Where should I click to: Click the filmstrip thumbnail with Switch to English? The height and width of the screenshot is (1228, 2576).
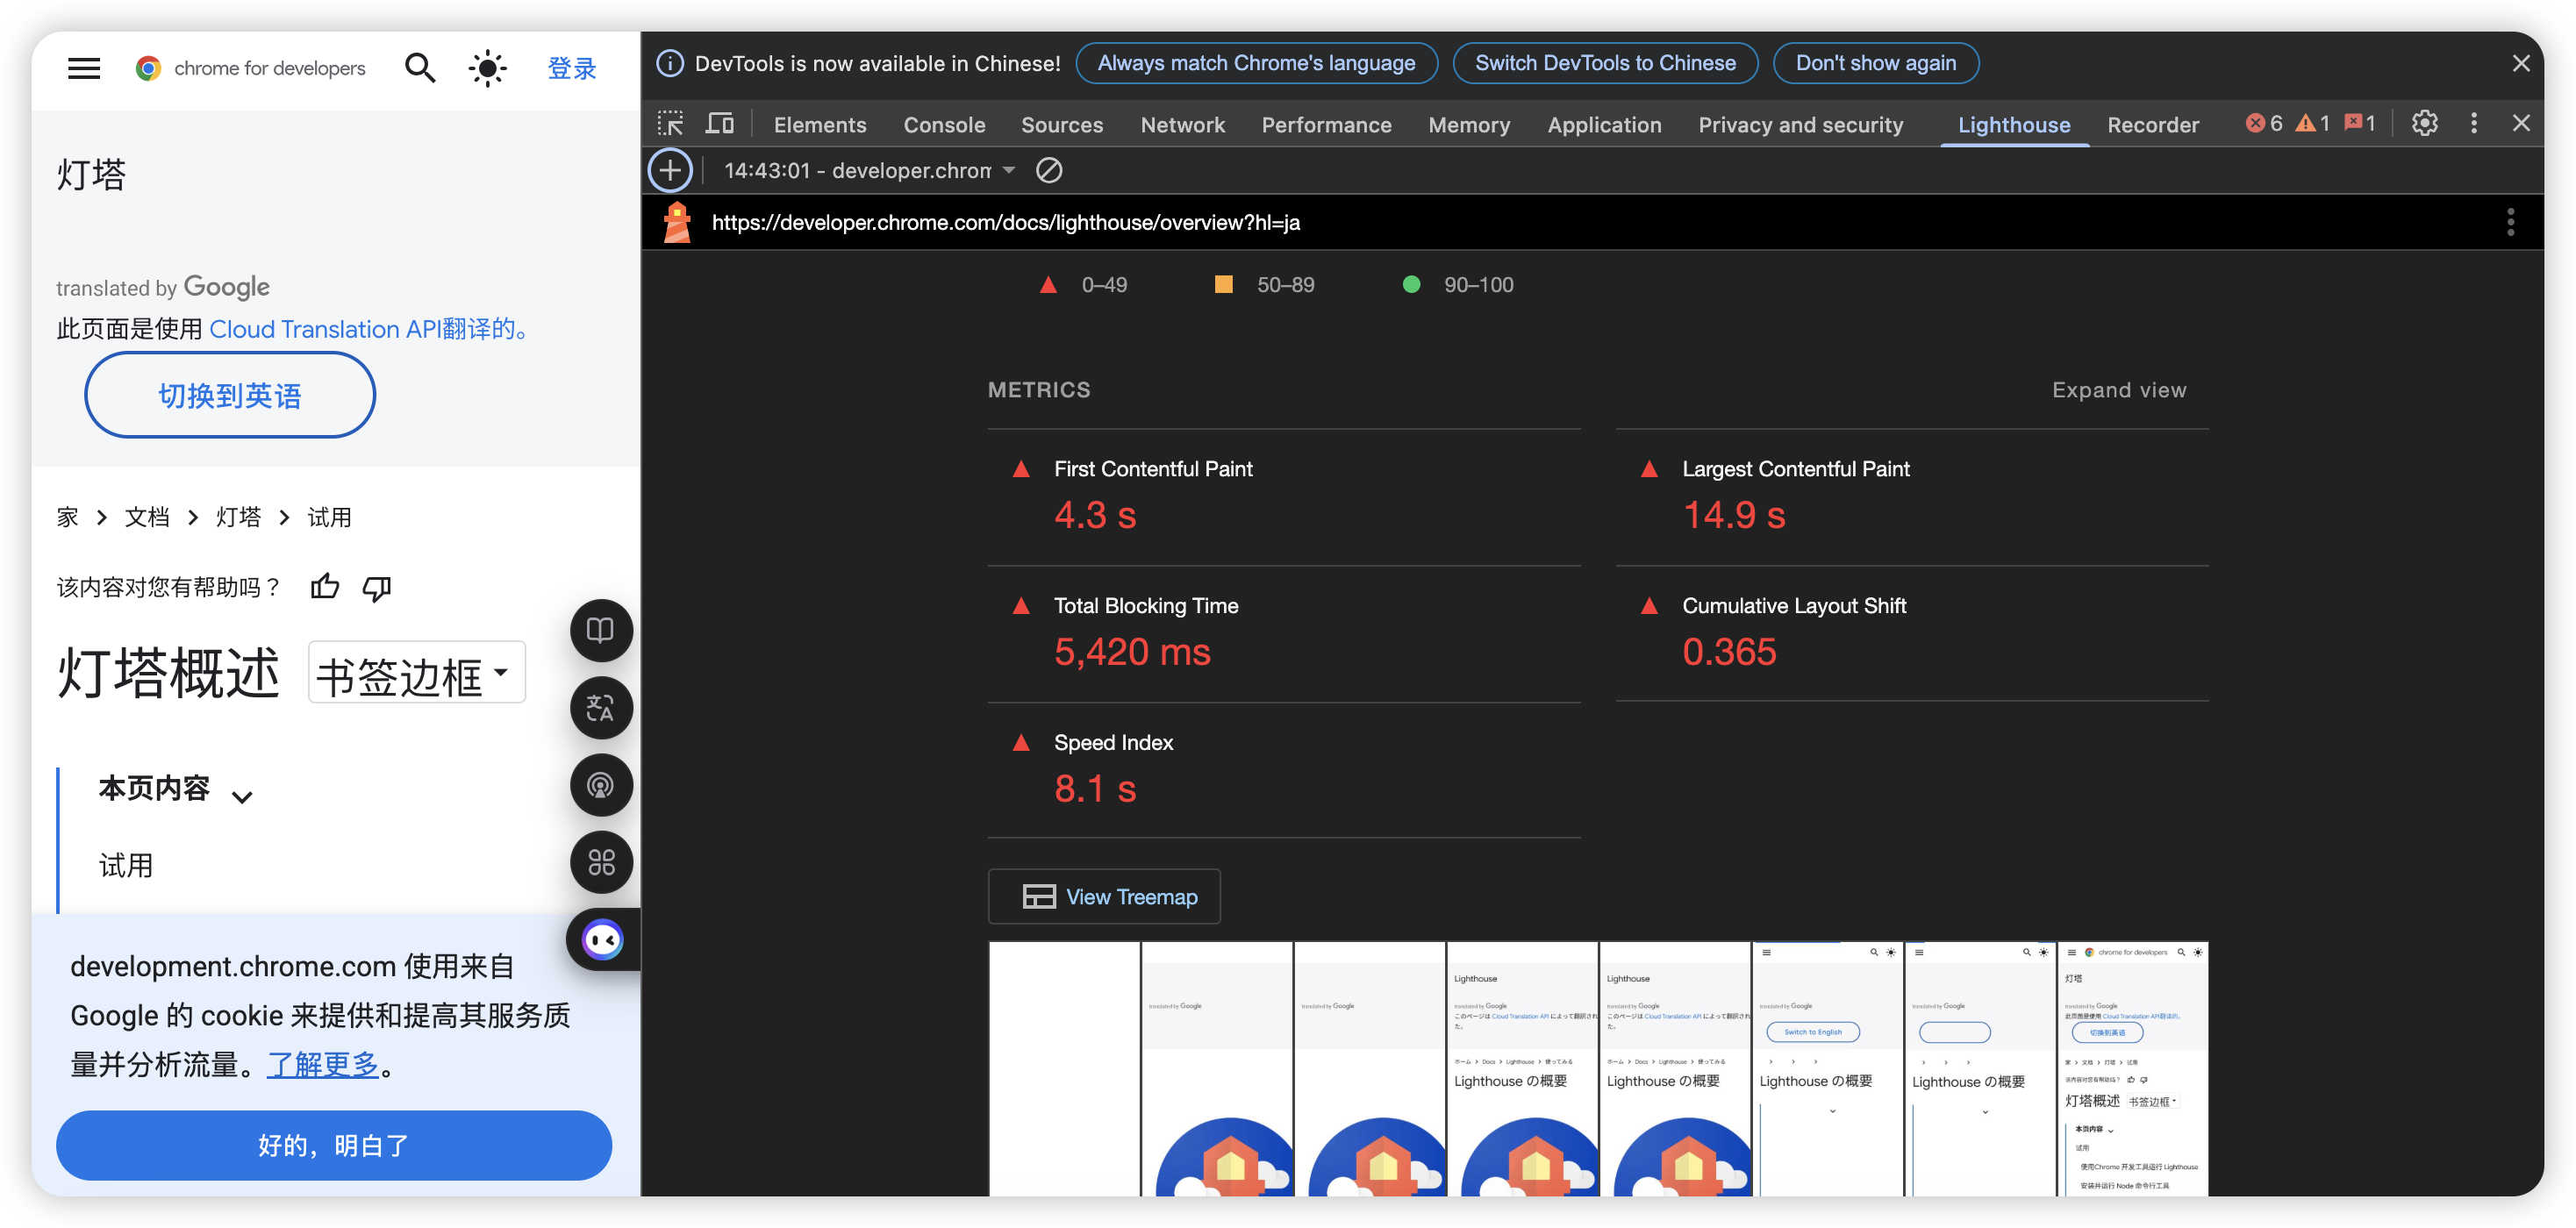pos(1827,1068)
